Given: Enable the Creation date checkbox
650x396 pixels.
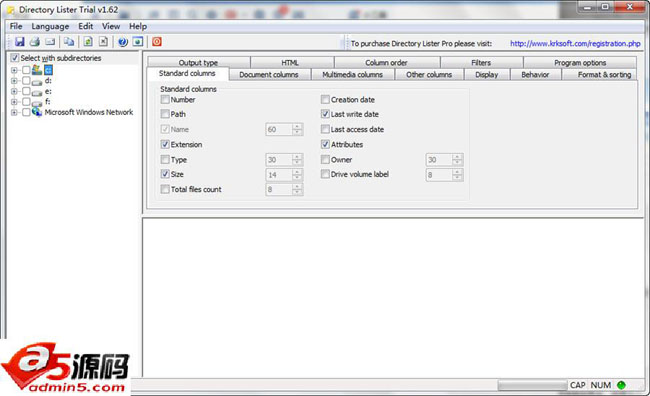Looking at the screenshot, I should (325, 100).
